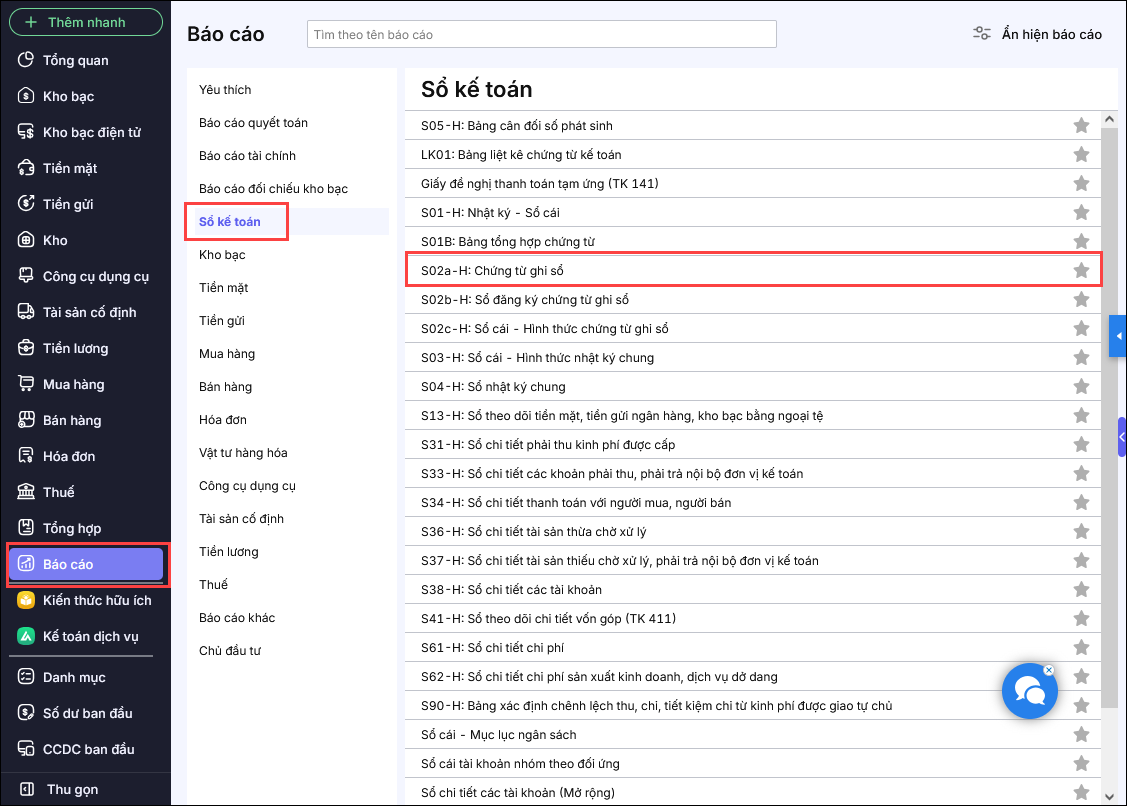
Task: Open the chat support bubble icon
Action: tap(1029, 691)
